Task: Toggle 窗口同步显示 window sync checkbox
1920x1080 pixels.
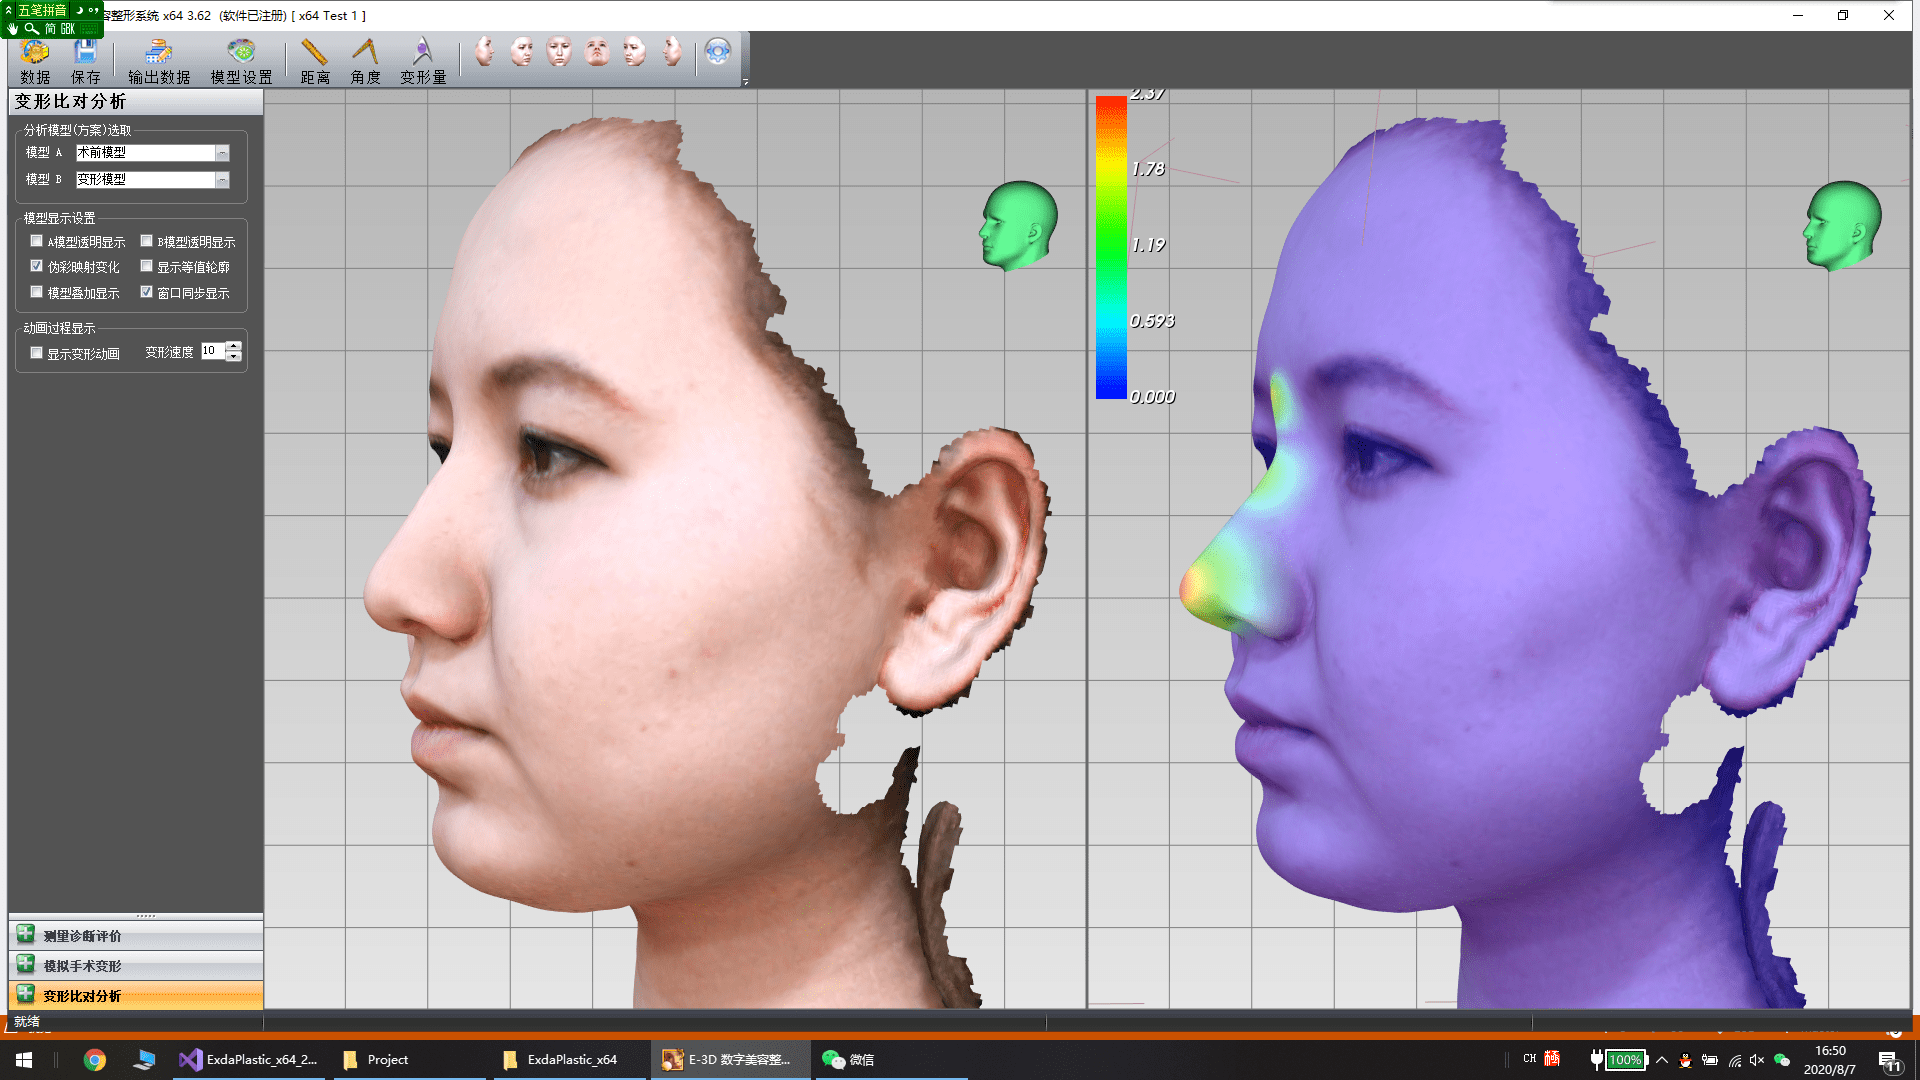Action: (147, 292)
